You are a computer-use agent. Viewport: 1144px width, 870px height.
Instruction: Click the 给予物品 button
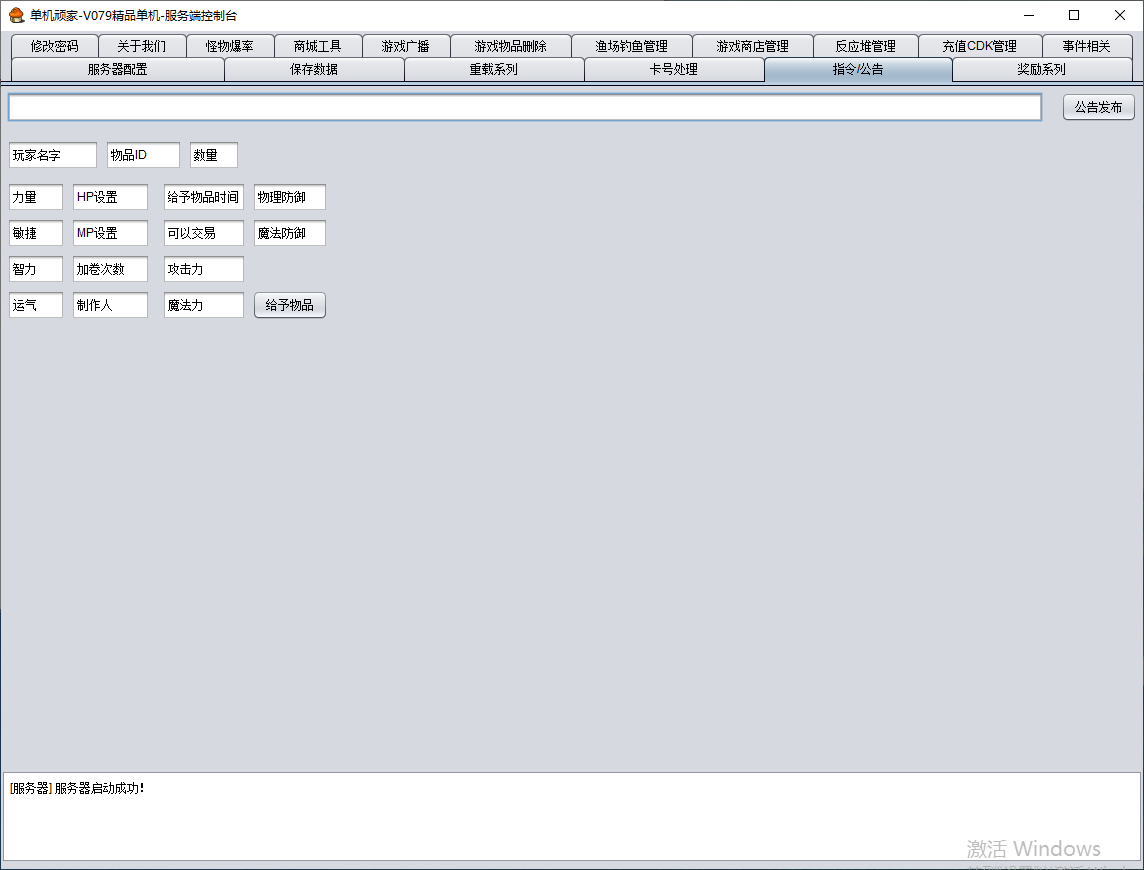(x=289, y=305)
